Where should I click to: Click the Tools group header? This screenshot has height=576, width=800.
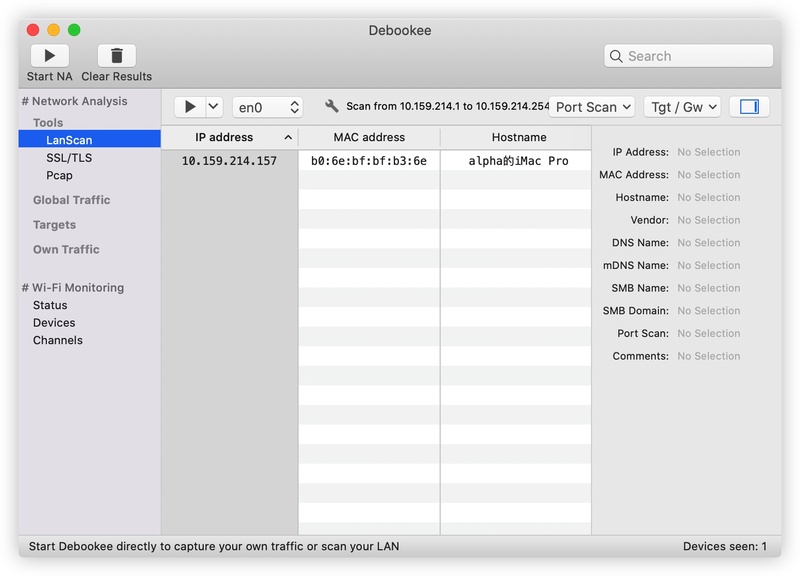pos(48,123)
